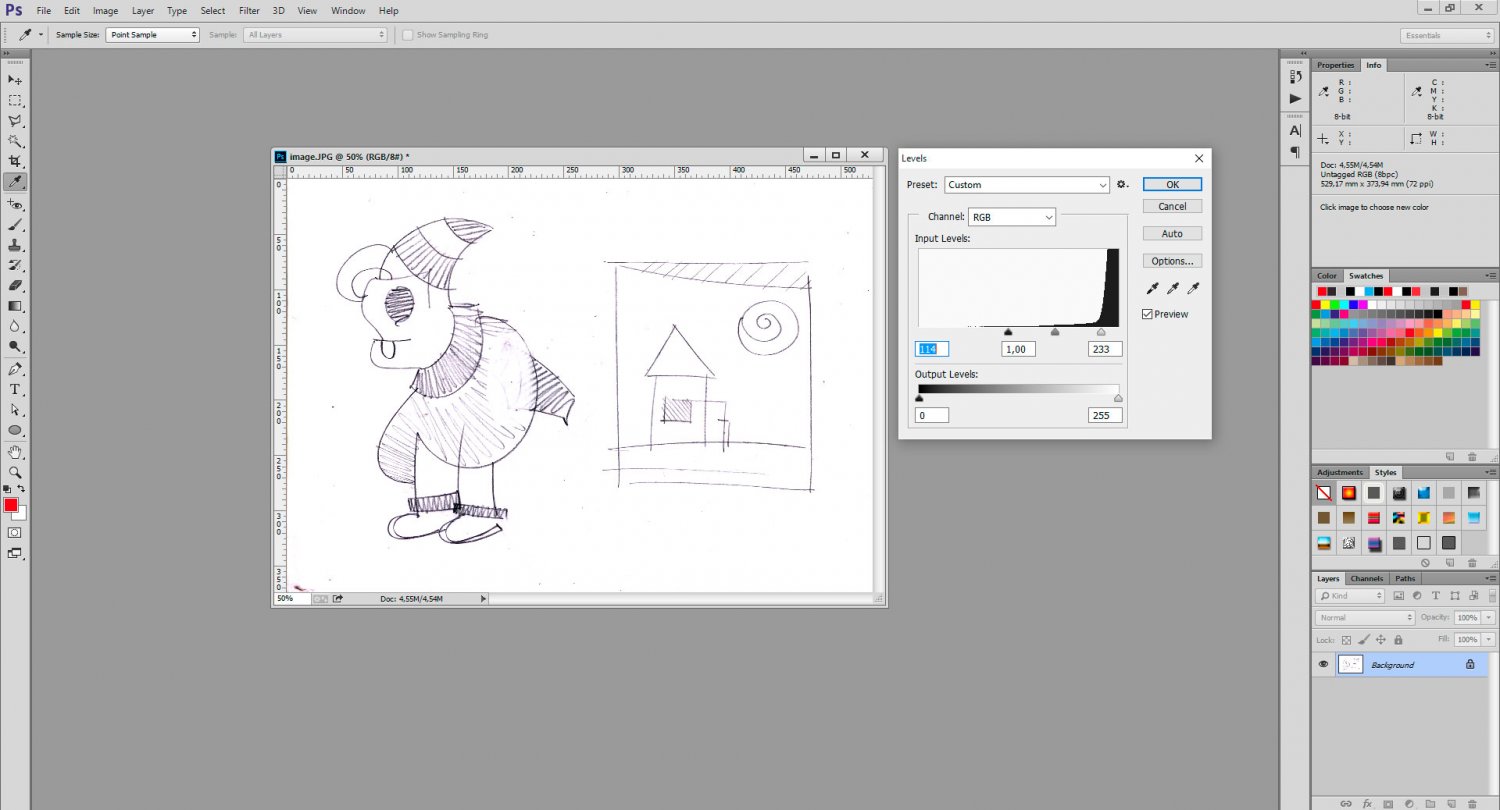
Task: Open the Sample Size dropdown
Action: point(152,35)
